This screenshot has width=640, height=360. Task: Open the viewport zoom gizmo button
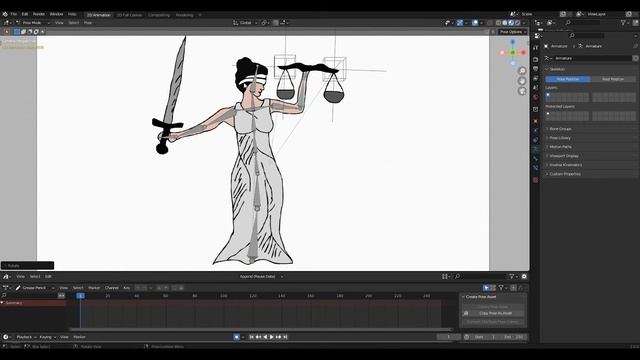click(522, 71)
